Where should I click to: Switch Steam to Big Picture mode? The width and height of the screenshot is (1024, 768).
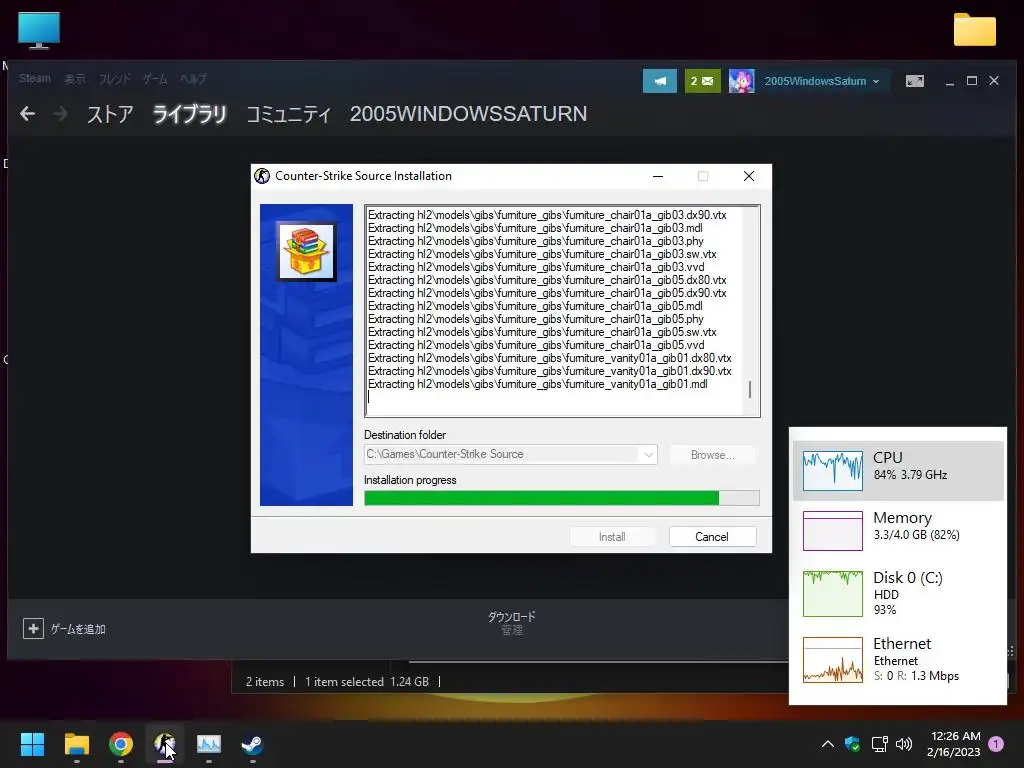point(914,81)
